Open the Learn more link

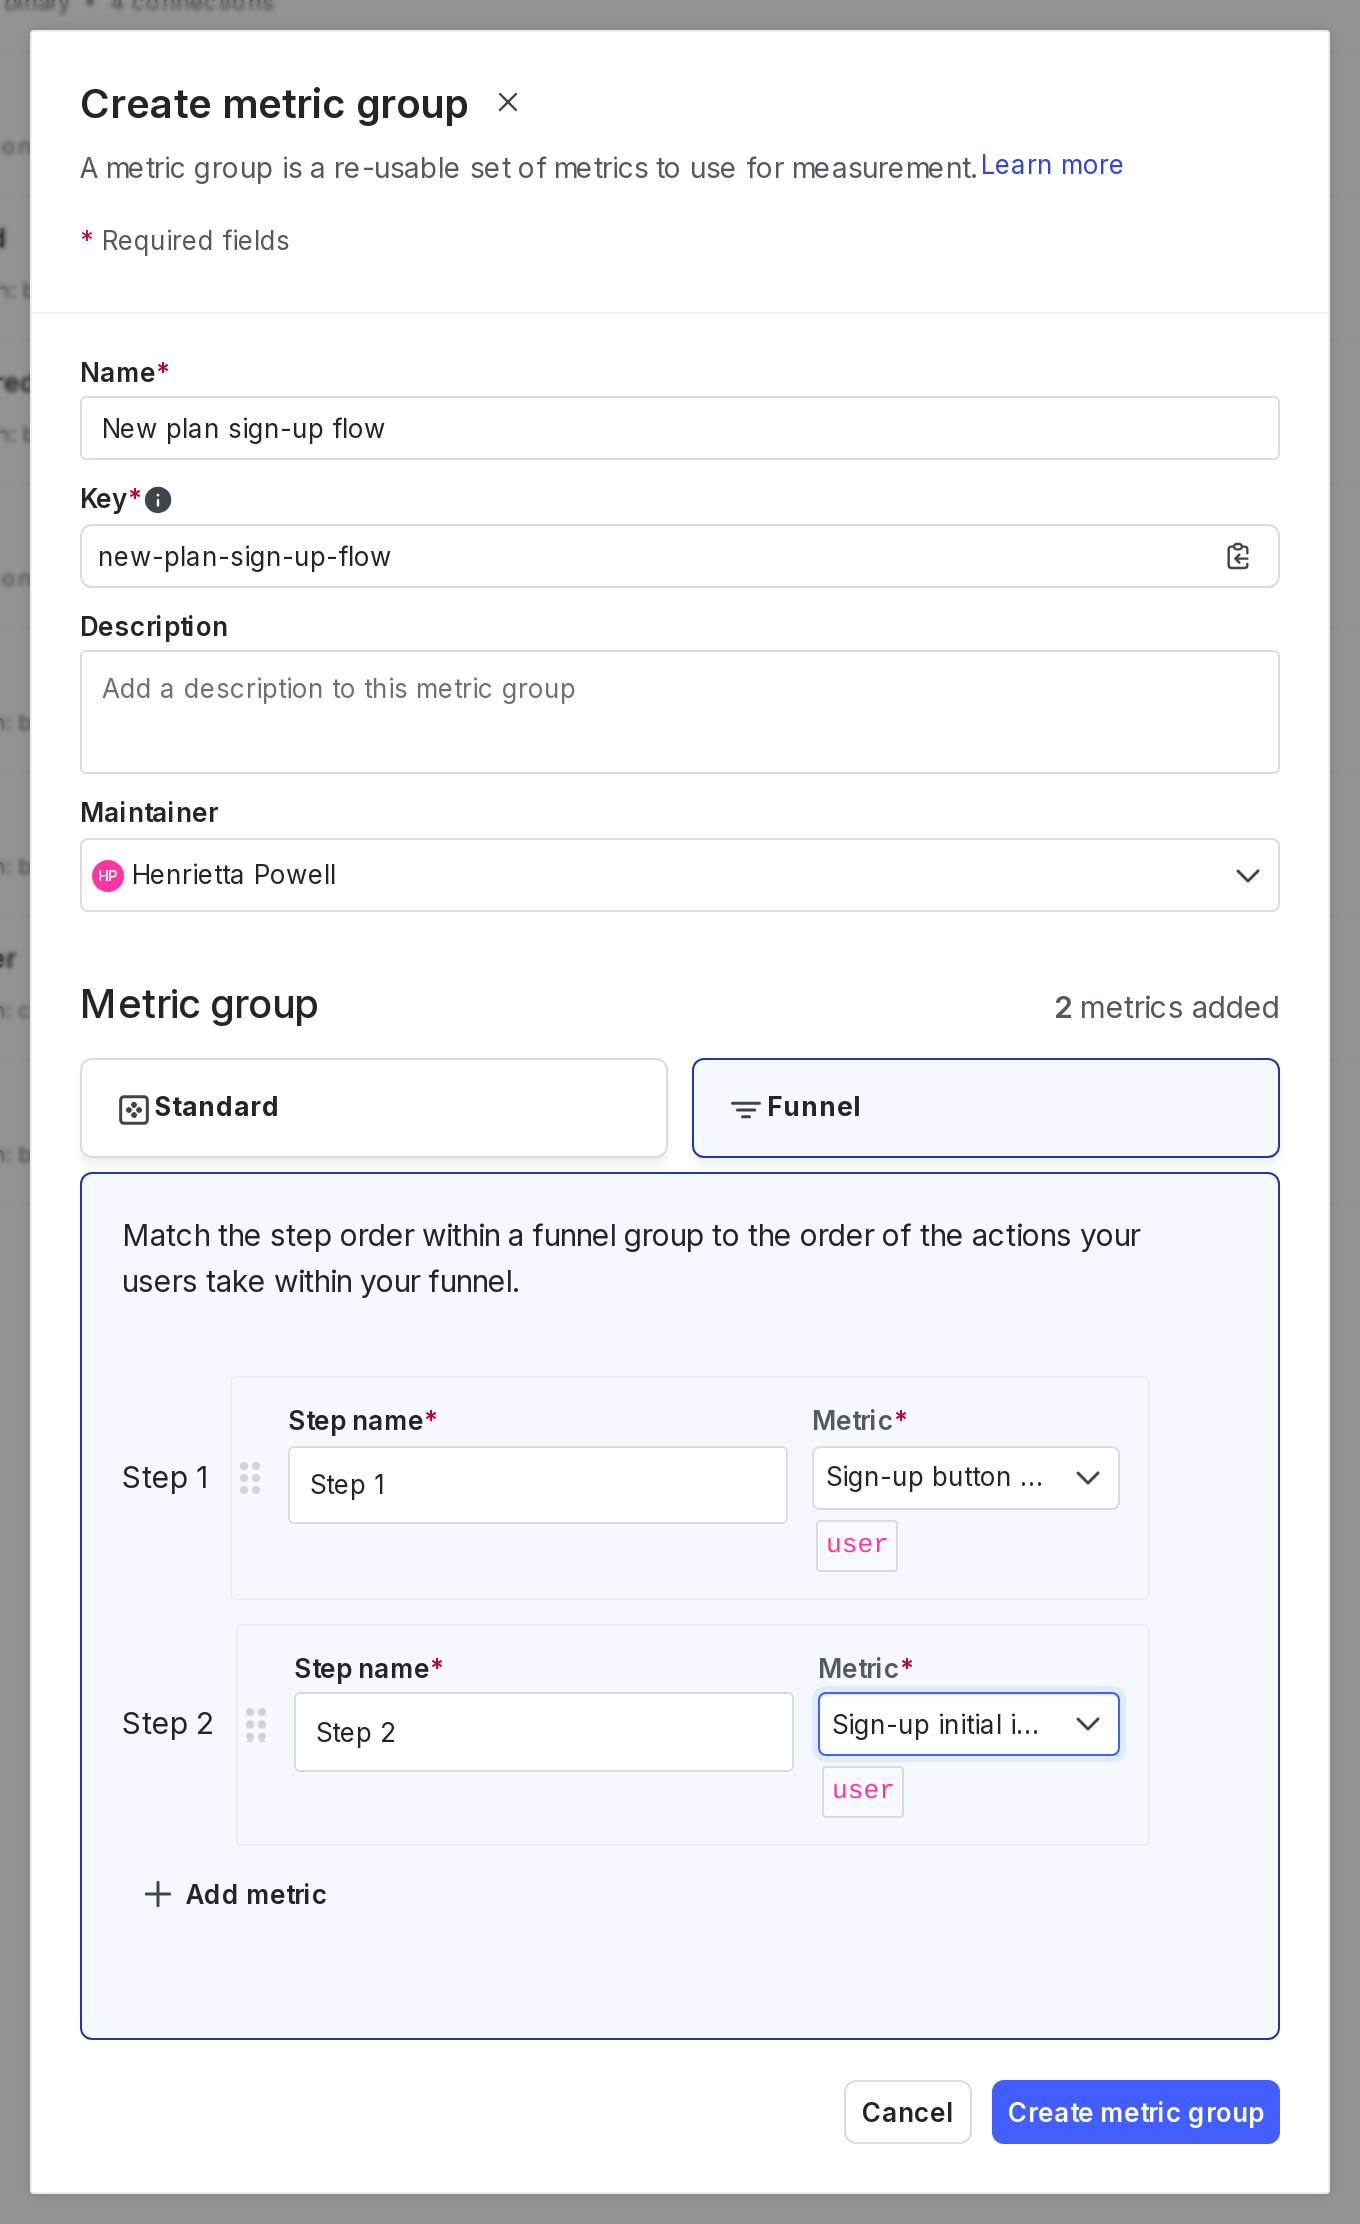[x=1051, y=165]
